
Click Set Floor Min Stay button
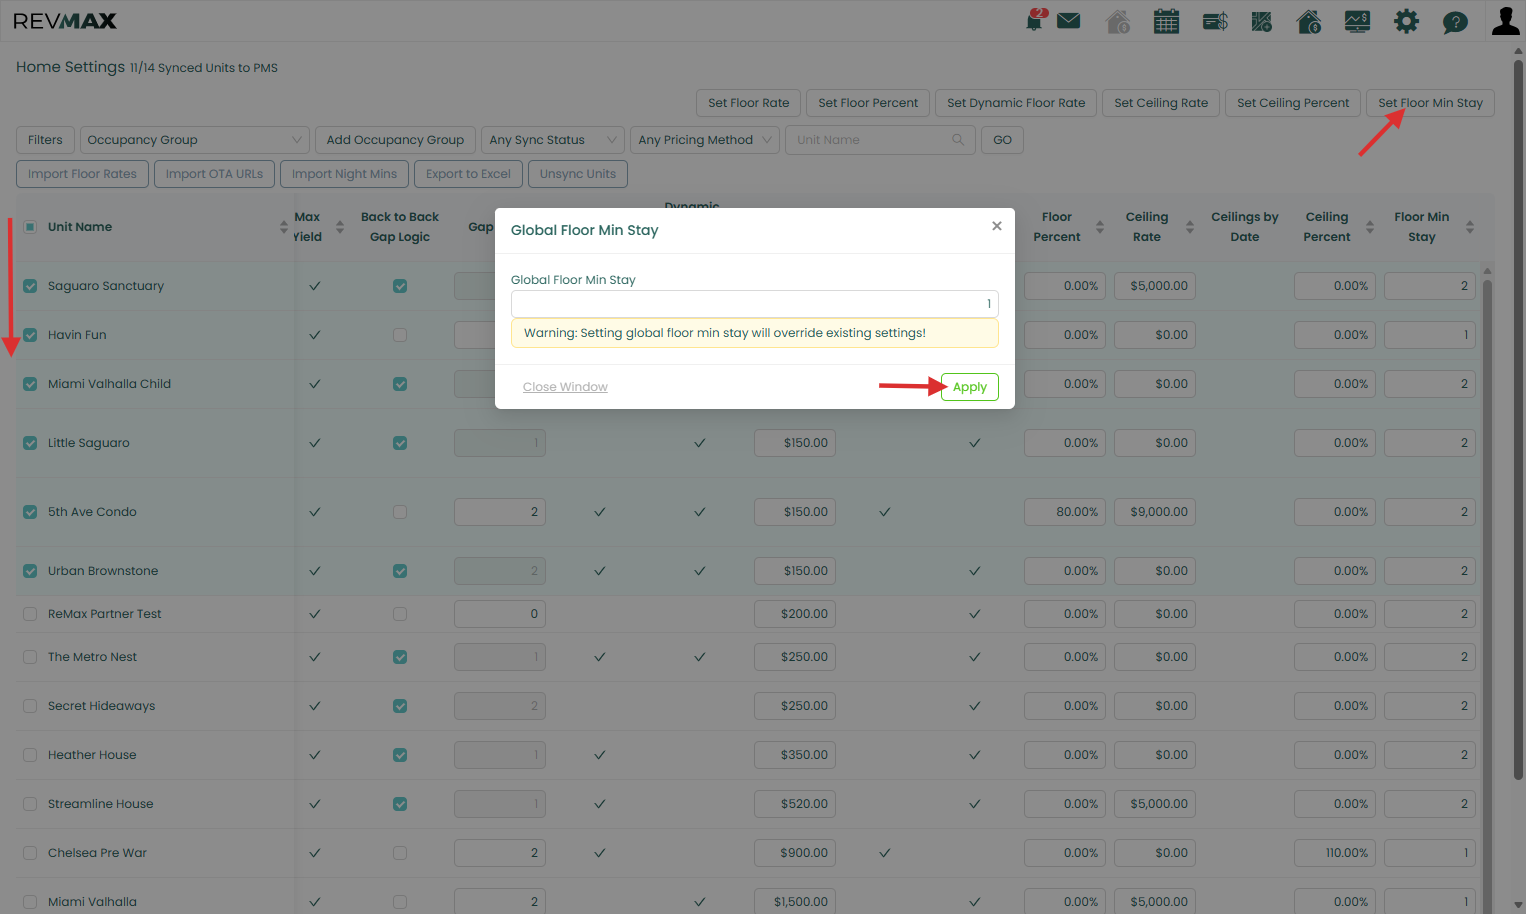1430,103
